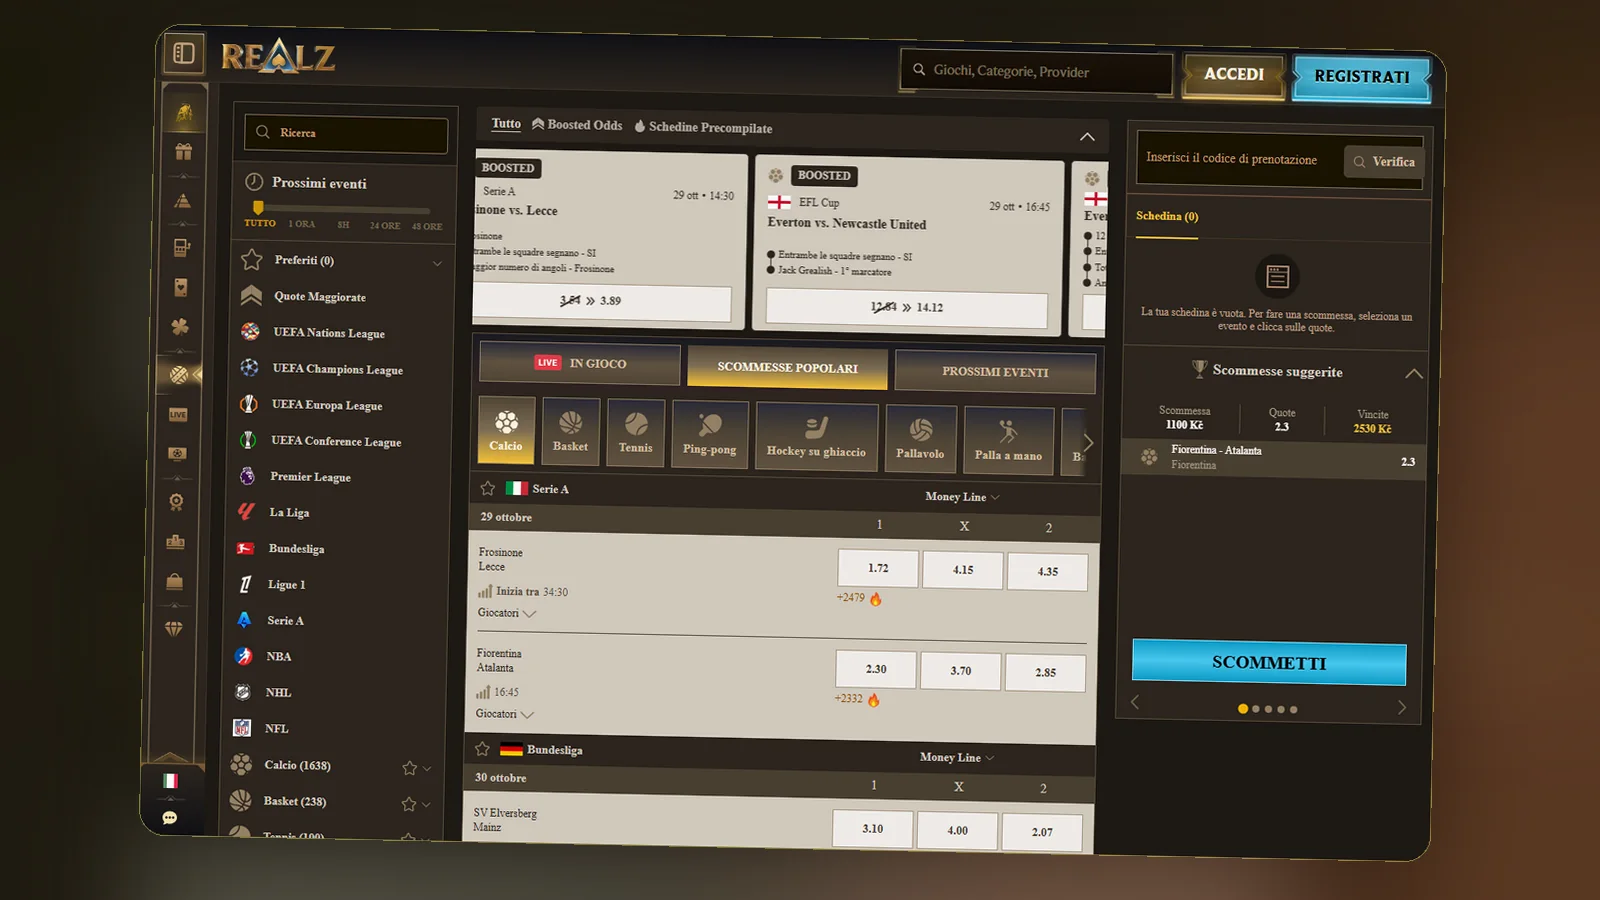Collapse the boosted odds banner panel
Viewport: 1600px width, 900px height.
(x=1087, y=137)
